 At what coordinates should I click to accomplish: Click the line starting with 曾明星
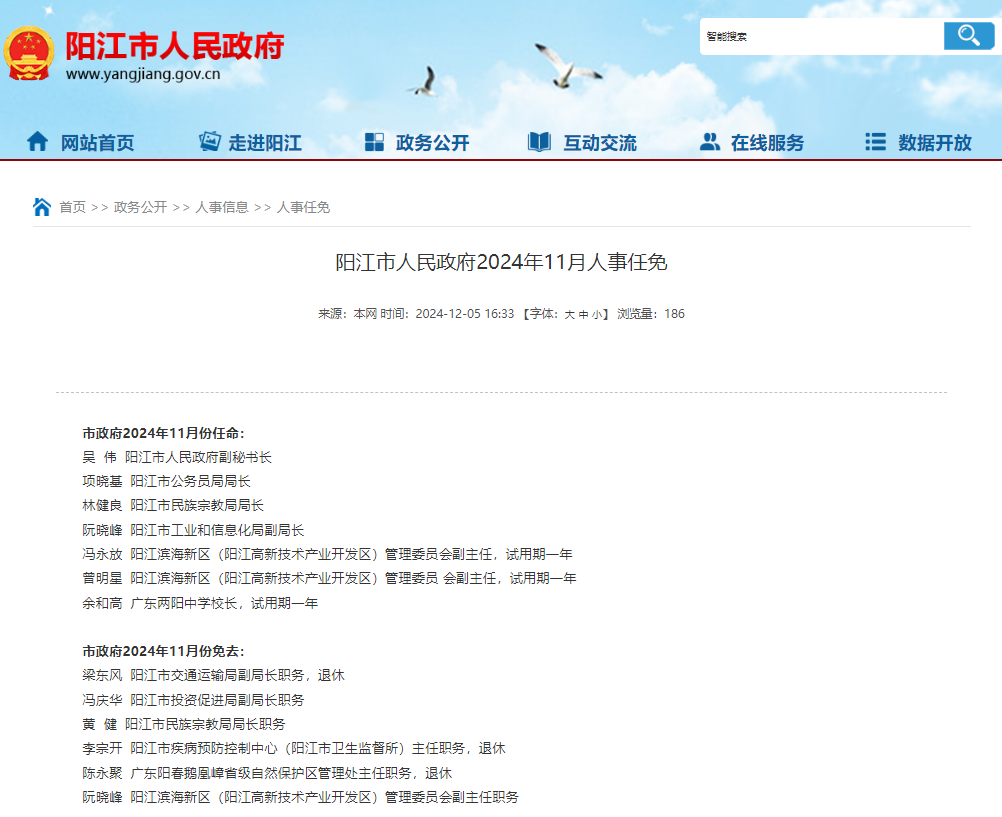click(329, 579)
